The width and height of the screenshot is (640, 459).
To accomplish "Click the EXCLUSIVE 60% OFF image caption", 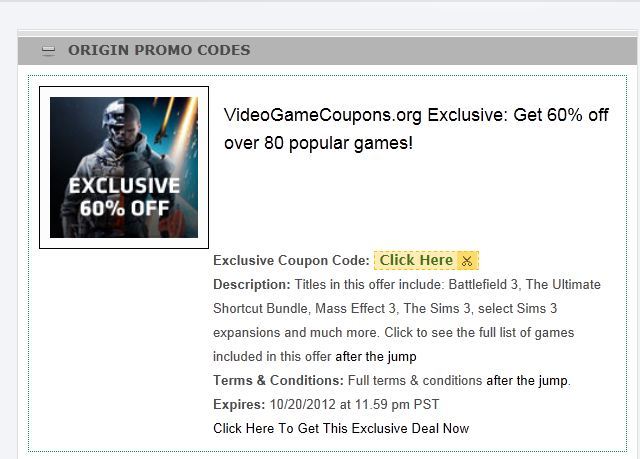I will coord(124,197).
